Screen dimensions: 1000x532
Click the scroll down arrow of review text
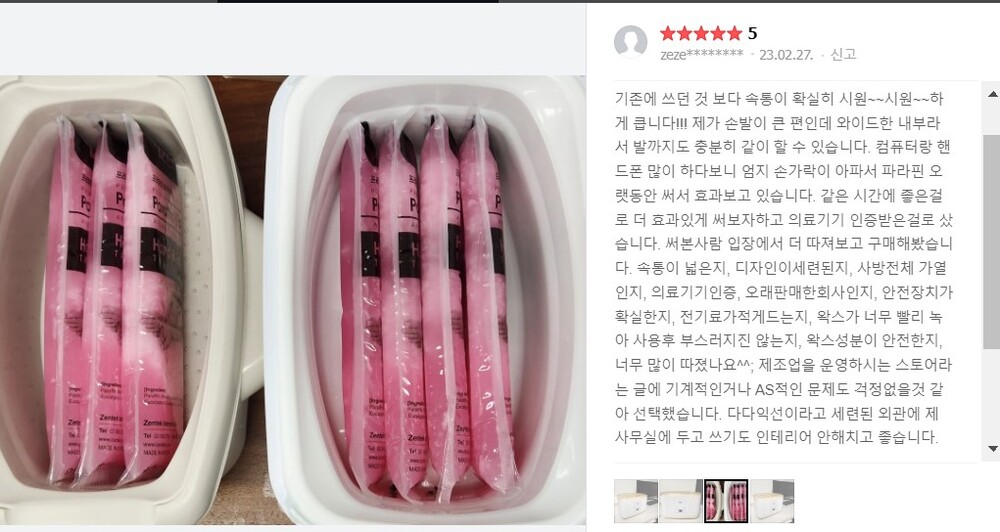tap(992, 449)
